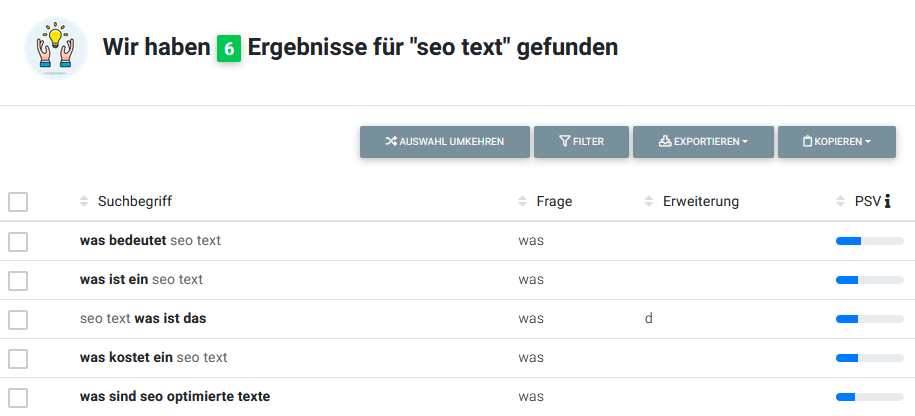This screenshot has height=416, width=915.
Task: Click PSV bar for 'was bedeutet seo text'
Action: coord(868,241)
